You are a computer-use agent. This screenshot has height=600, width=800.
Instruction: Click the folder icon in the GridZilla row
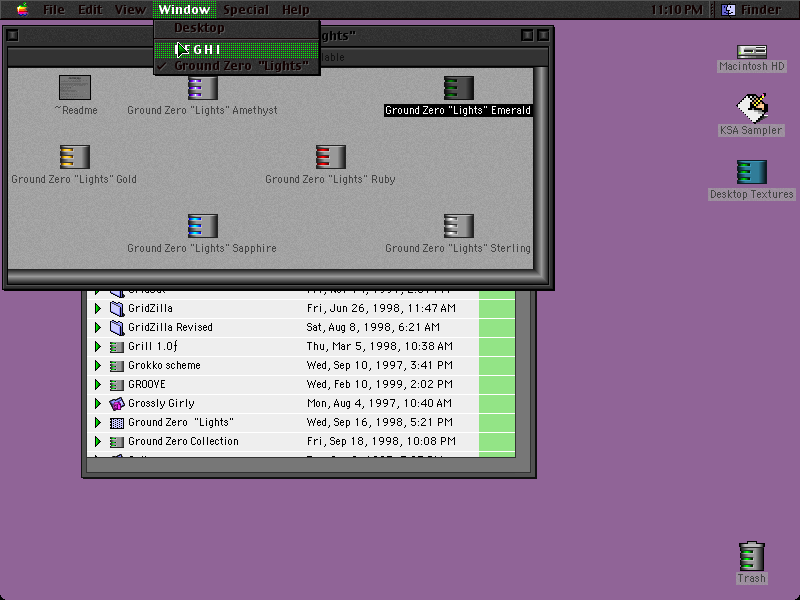point(117,308)
